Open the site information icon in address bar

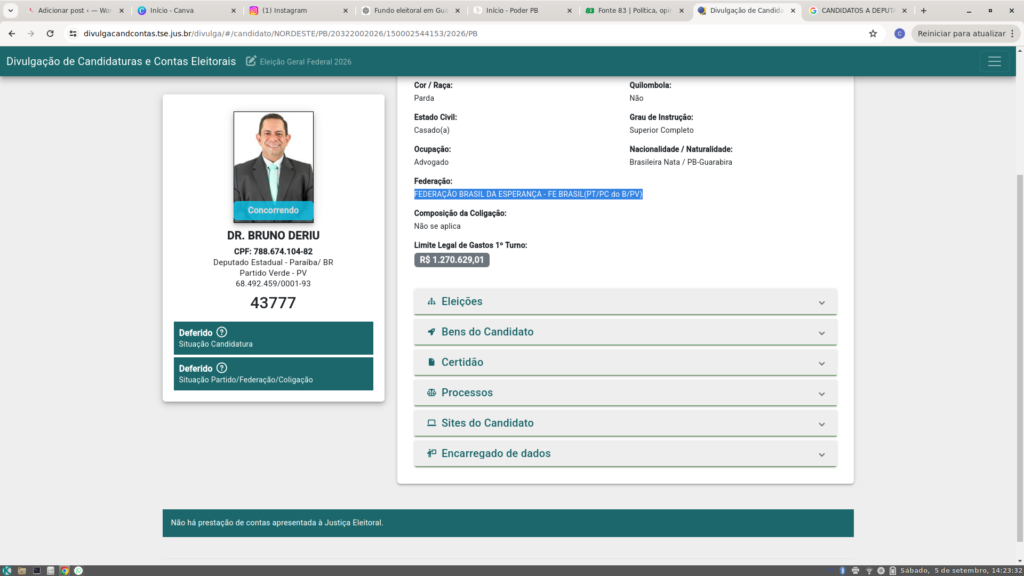pos(73,33)
